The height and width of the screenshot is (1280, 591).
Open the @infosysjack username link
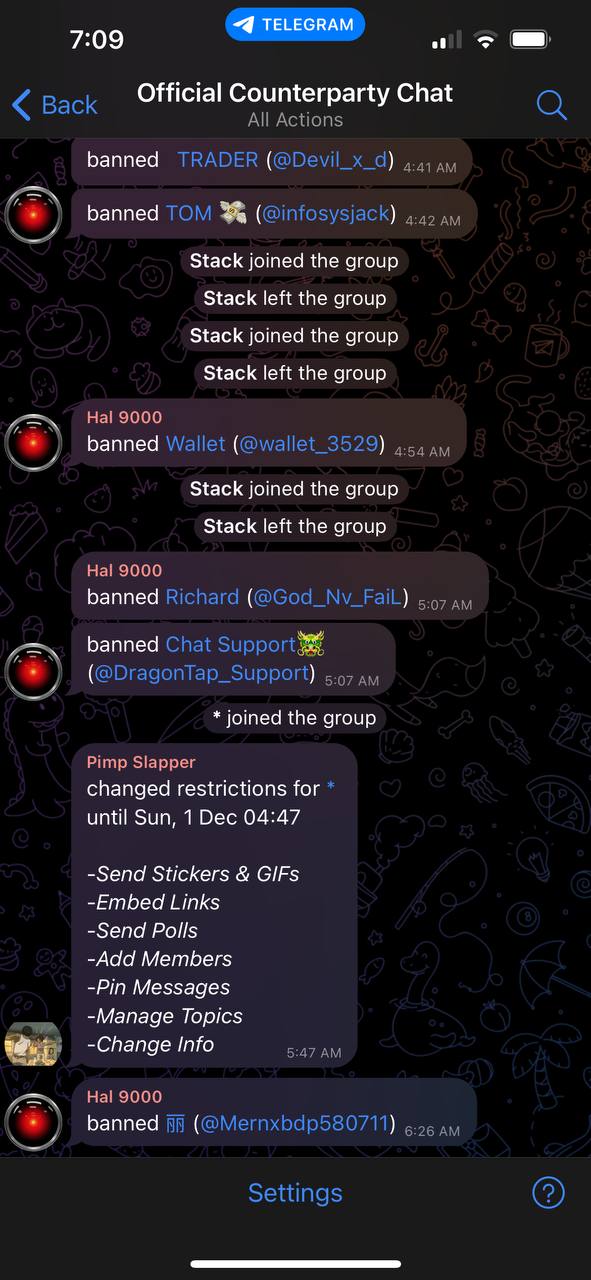tap(326, 213)
